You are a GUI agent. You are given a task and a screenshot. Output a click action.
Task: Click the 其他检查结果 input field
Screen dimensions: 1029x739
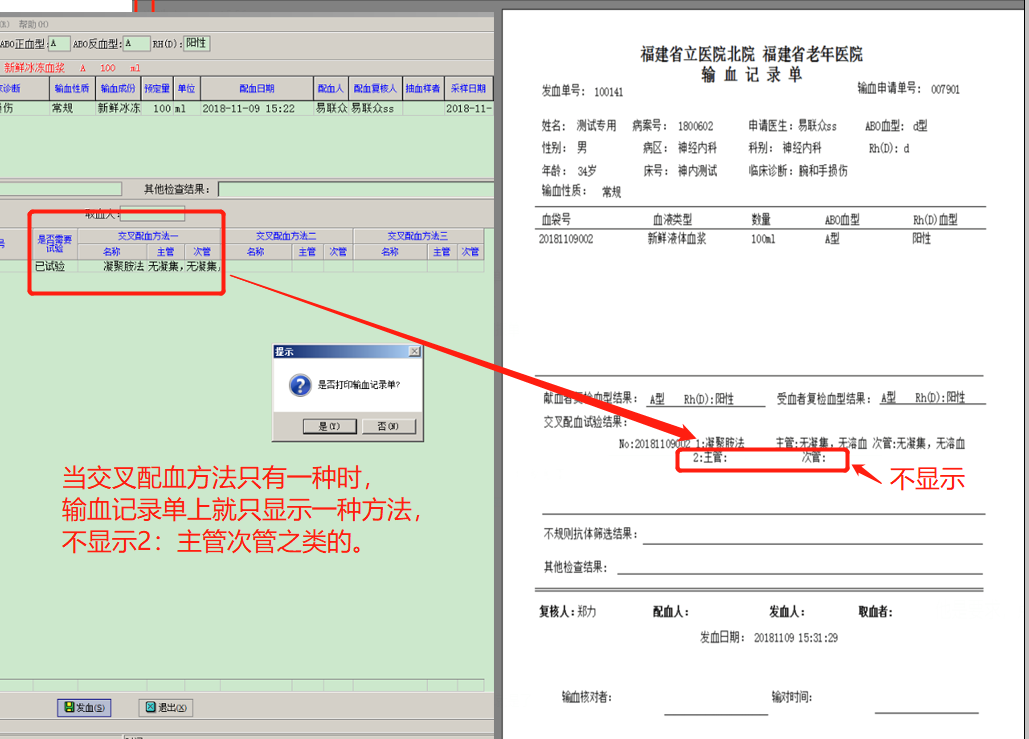(356, 190)
